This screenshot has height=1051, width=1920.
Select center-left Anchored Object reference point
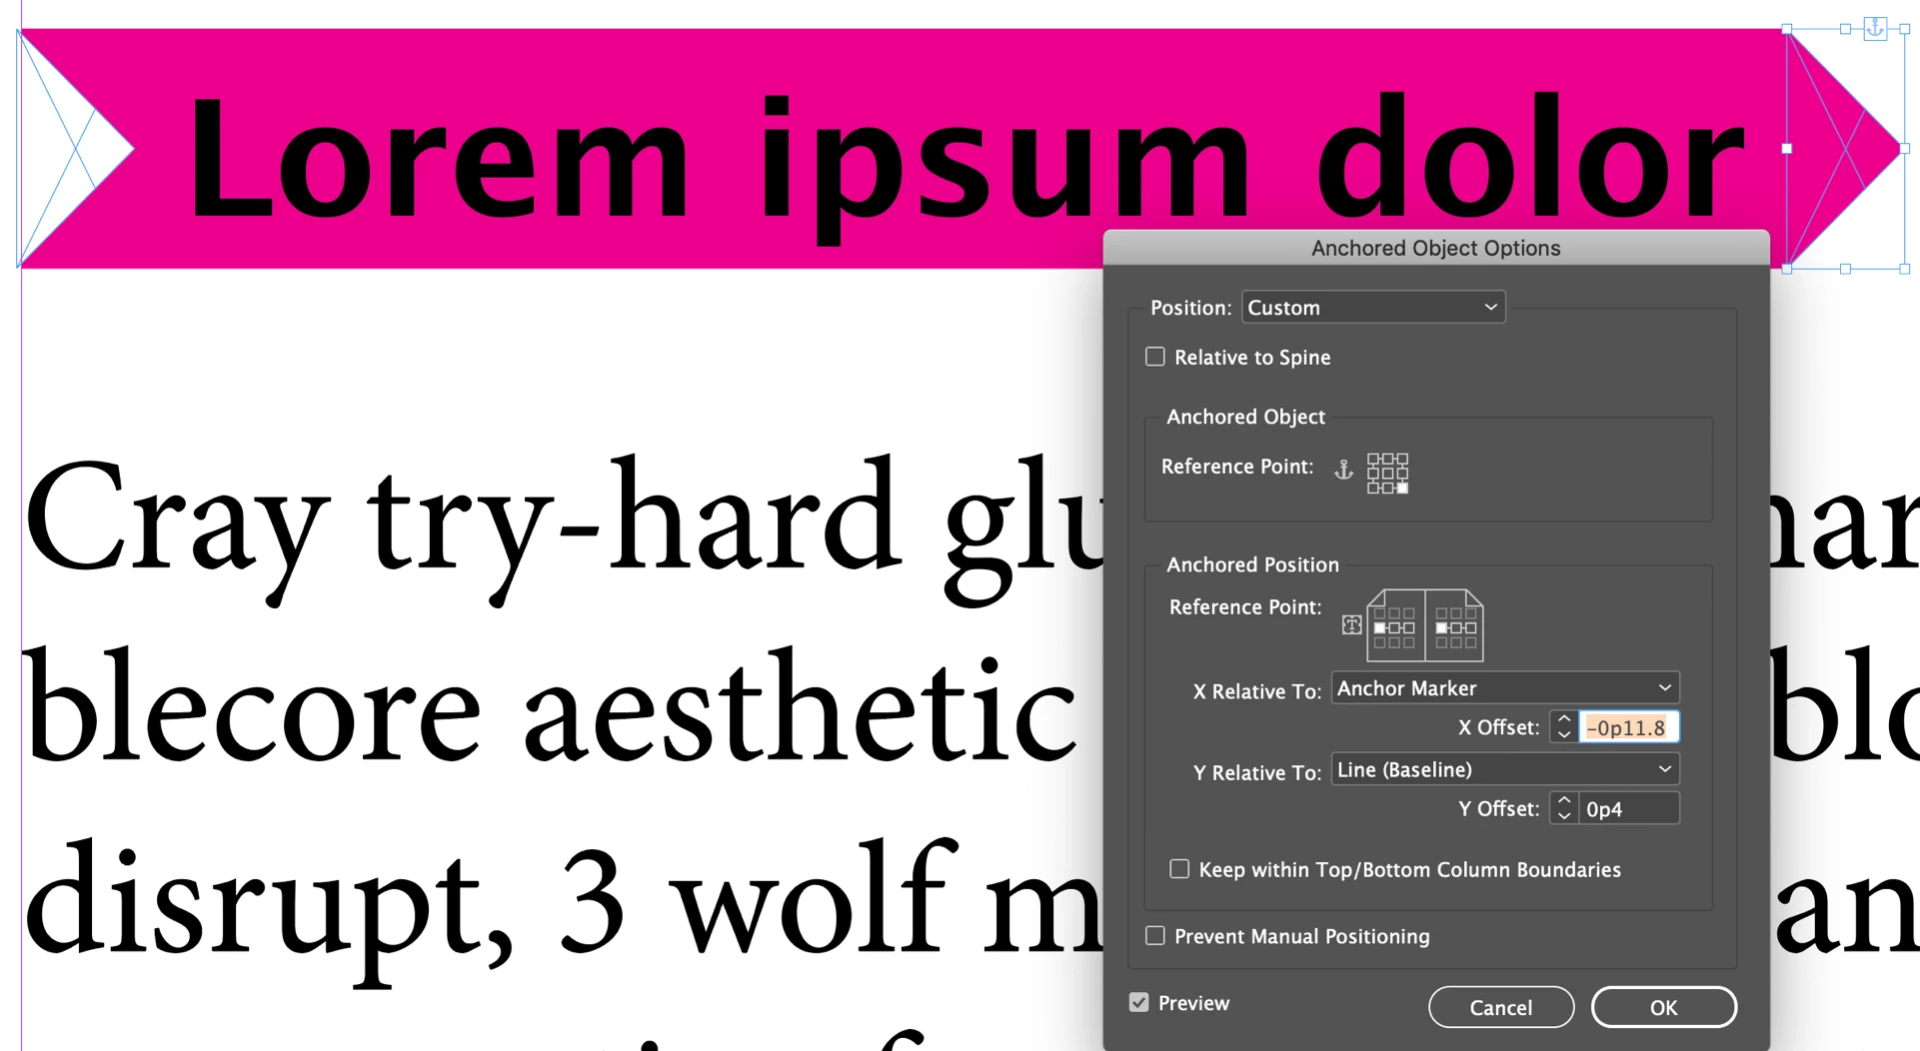[1373, 473]
